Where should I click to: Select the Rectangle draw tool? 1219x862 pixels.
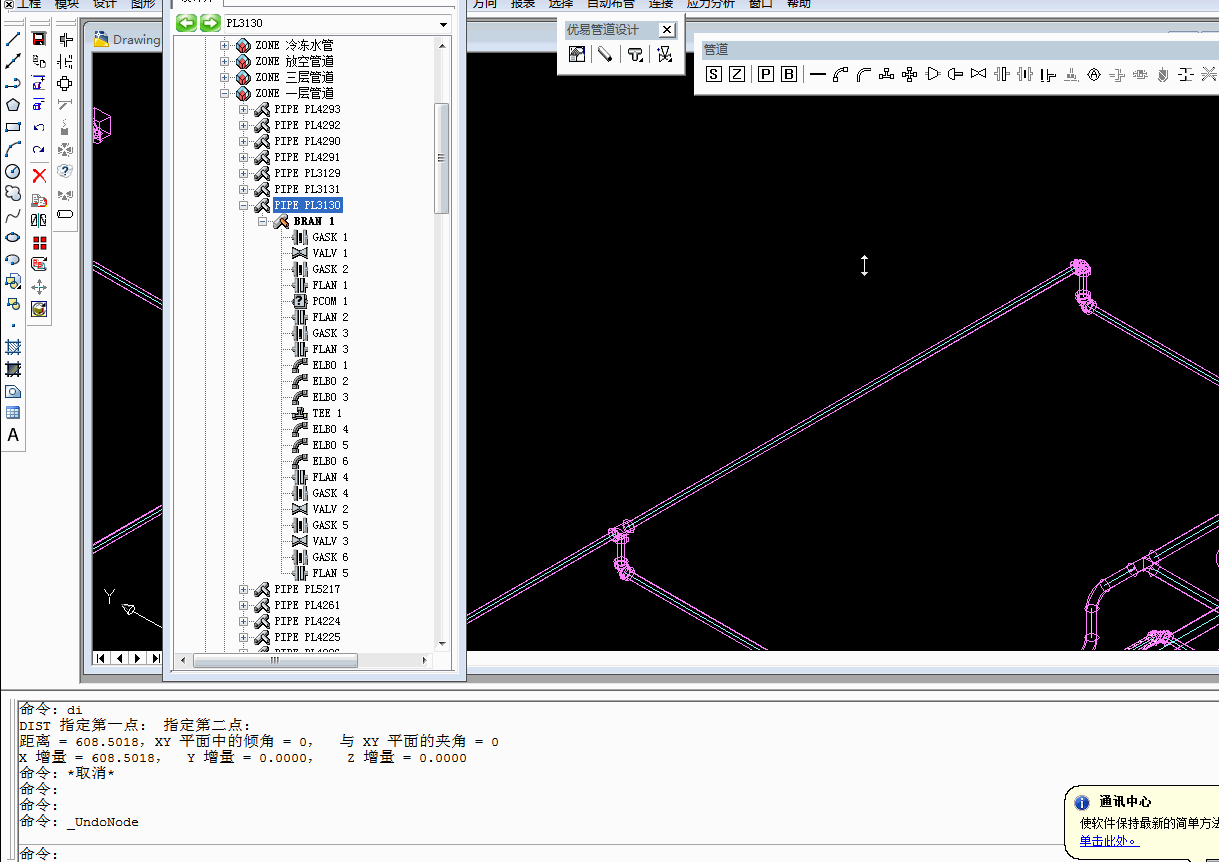(x=13, y=127)
